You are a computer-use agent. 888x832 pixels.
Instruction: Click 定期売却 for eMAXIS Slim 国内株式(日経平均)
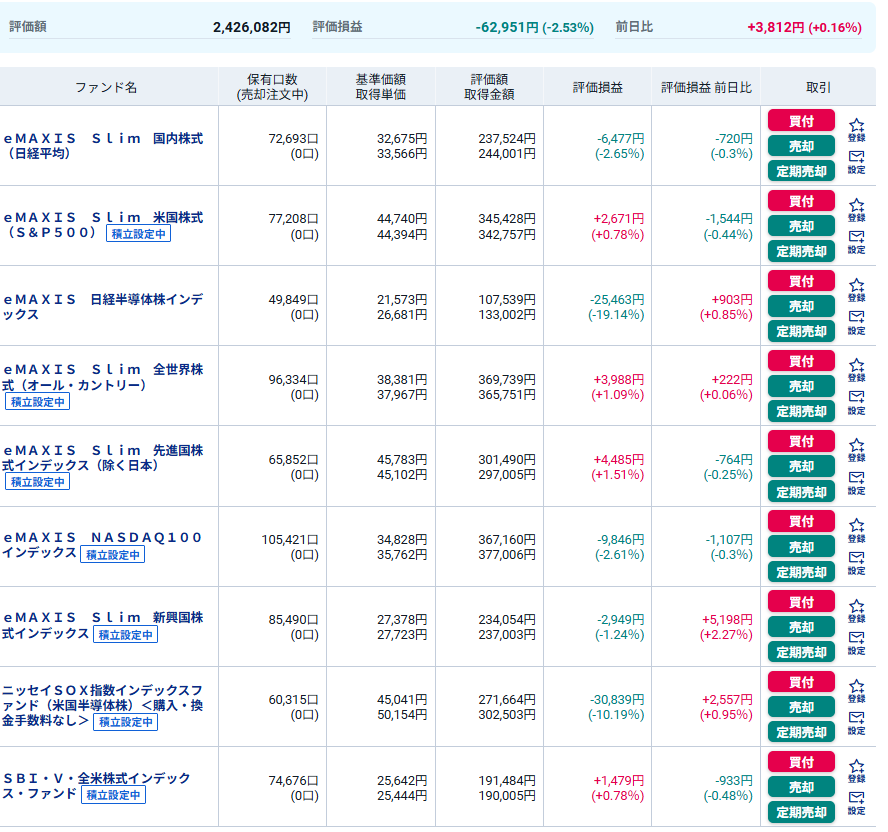pos(801,171)
